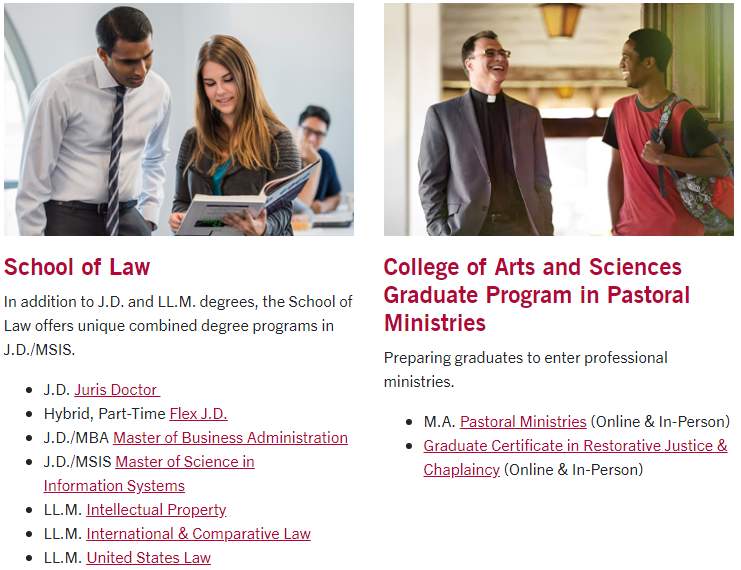Open Graduate Certificate in Restorative Justice link
The image size is (741, 570).
coord(575,445)
